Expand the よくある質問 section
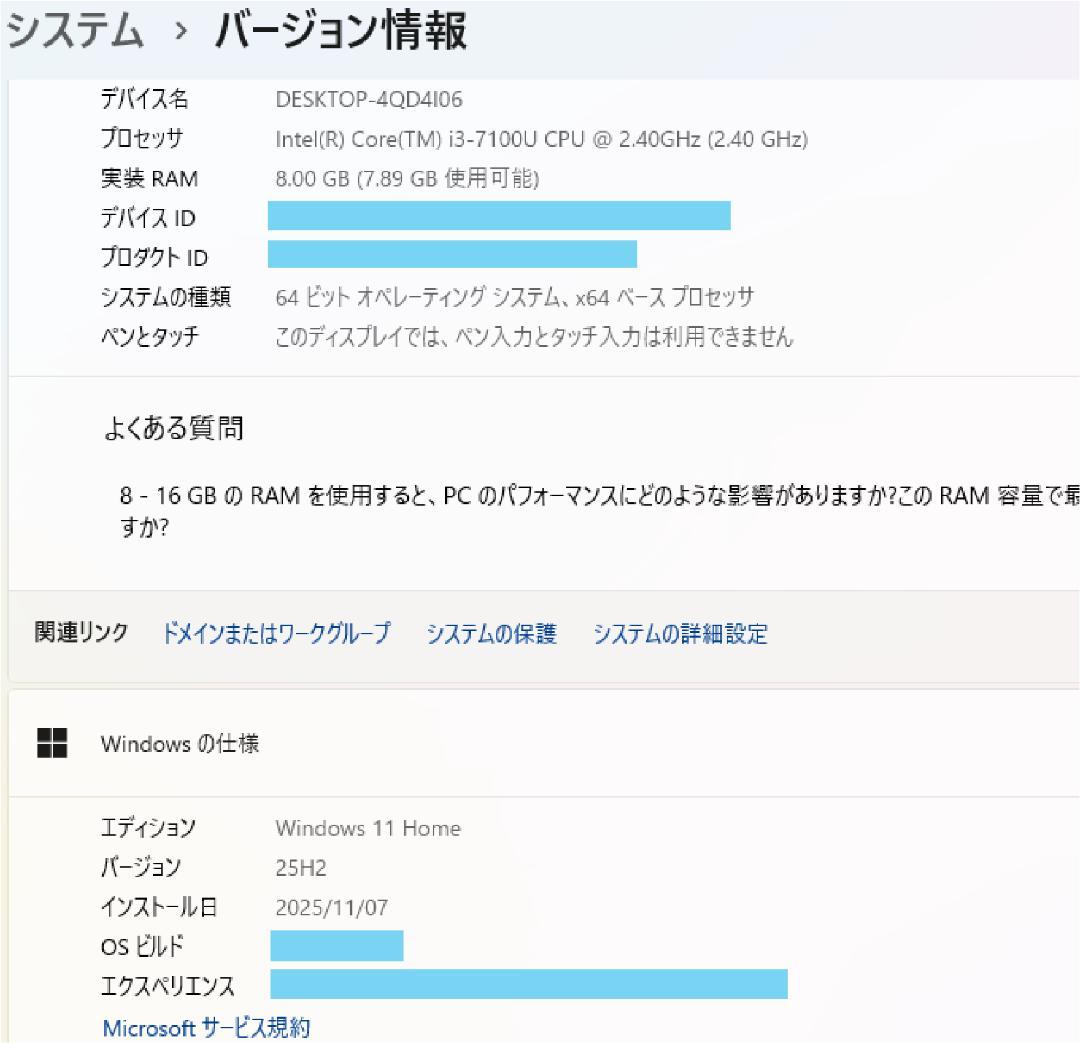The width and height of the screenshot is (1080, 1048). tap(180, 428)
